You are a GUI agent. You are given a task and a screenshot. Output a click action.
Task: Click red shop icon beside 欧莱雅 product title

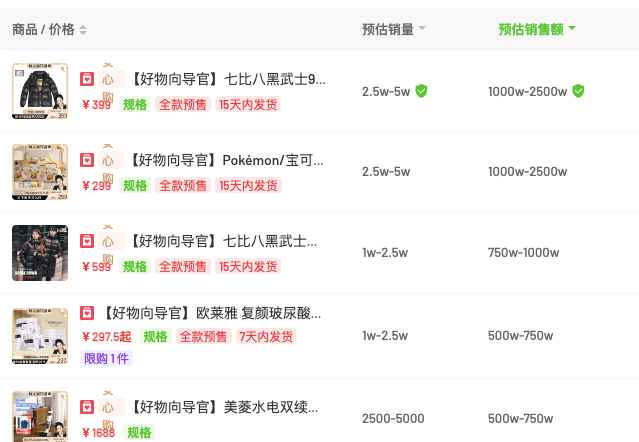(88, 313)
